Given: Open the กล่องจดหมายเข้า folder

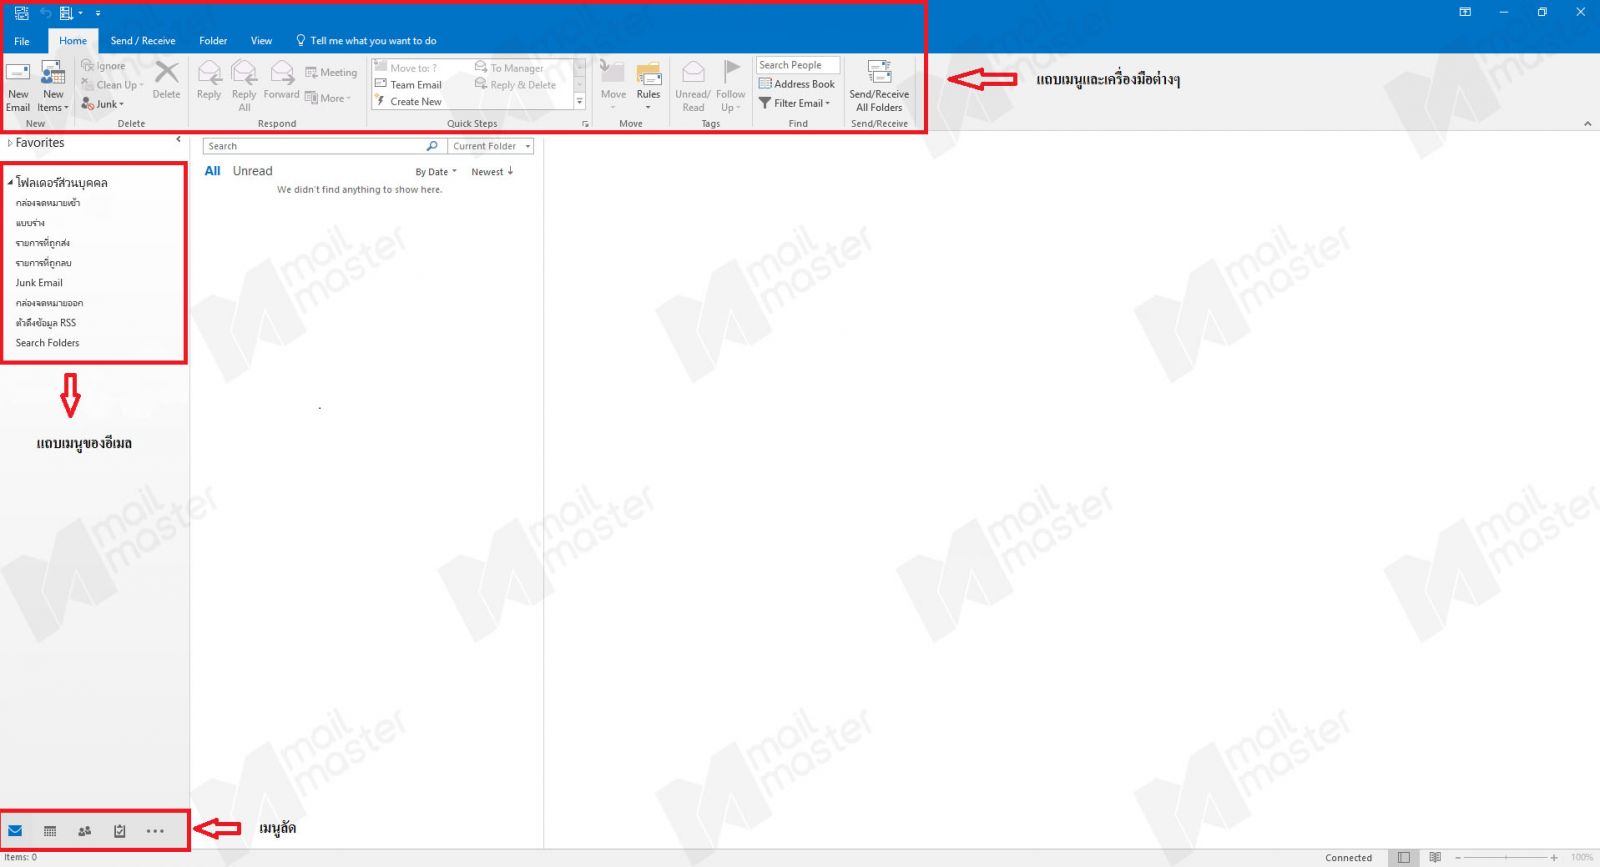Looking at the screenshot, I should coord(48,203).
